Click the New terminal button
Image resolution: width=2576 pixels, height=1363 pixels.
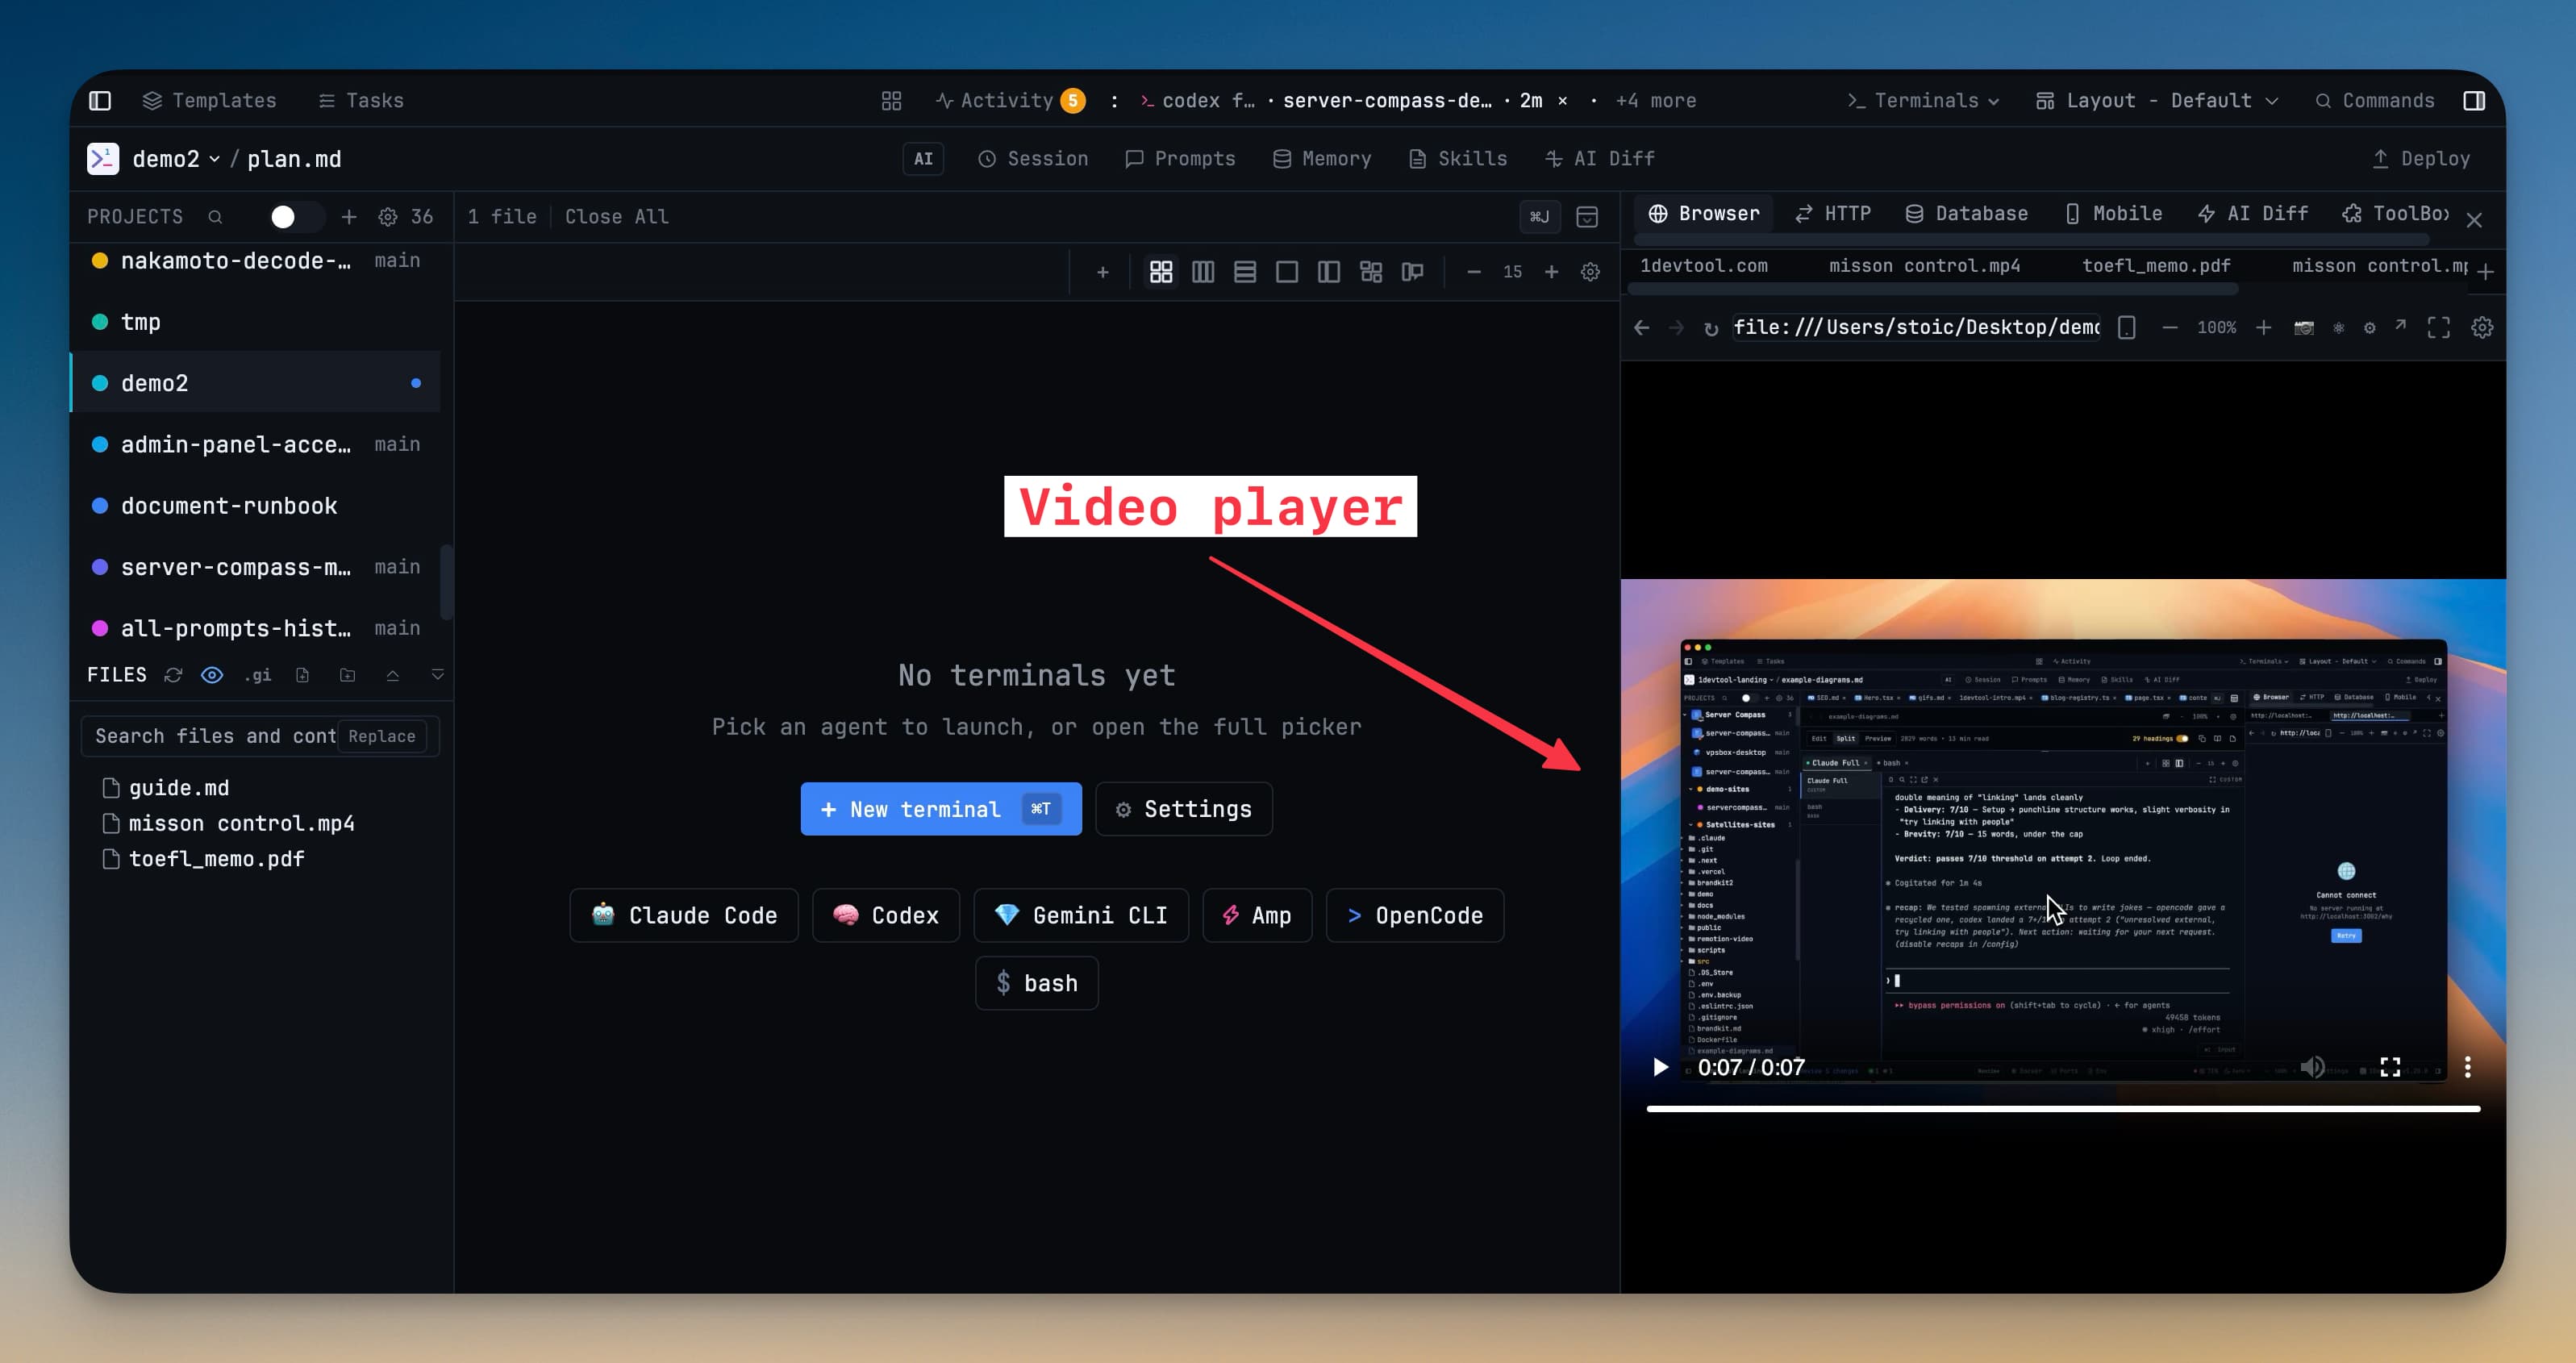(x=941, y=809)
